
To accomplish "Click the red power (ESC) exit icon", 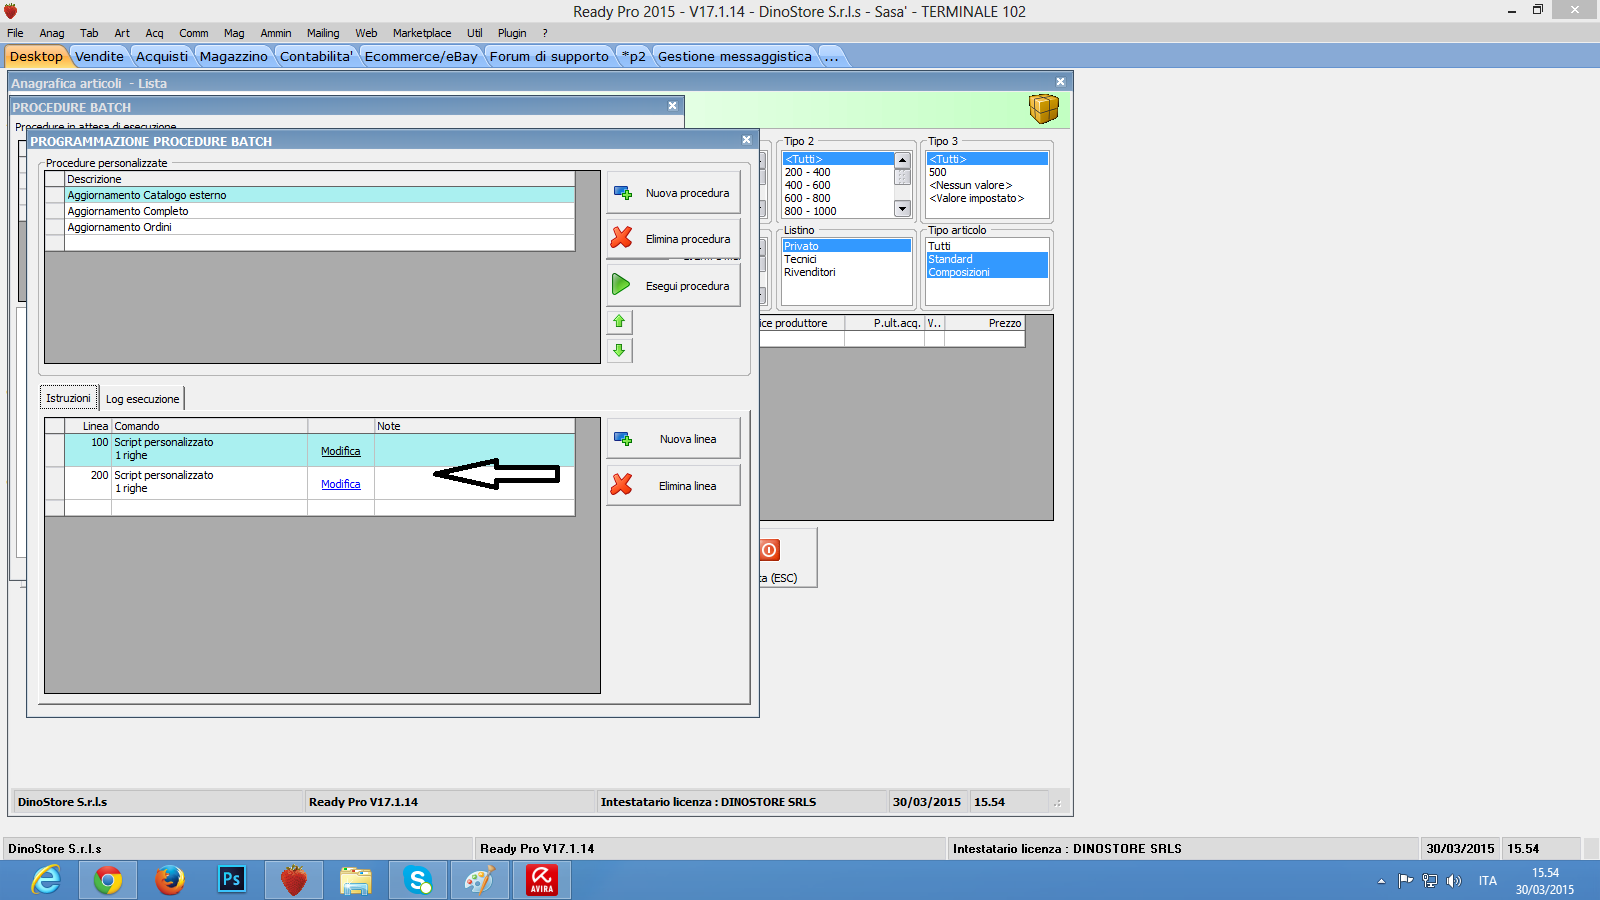I will pos(769,550).
